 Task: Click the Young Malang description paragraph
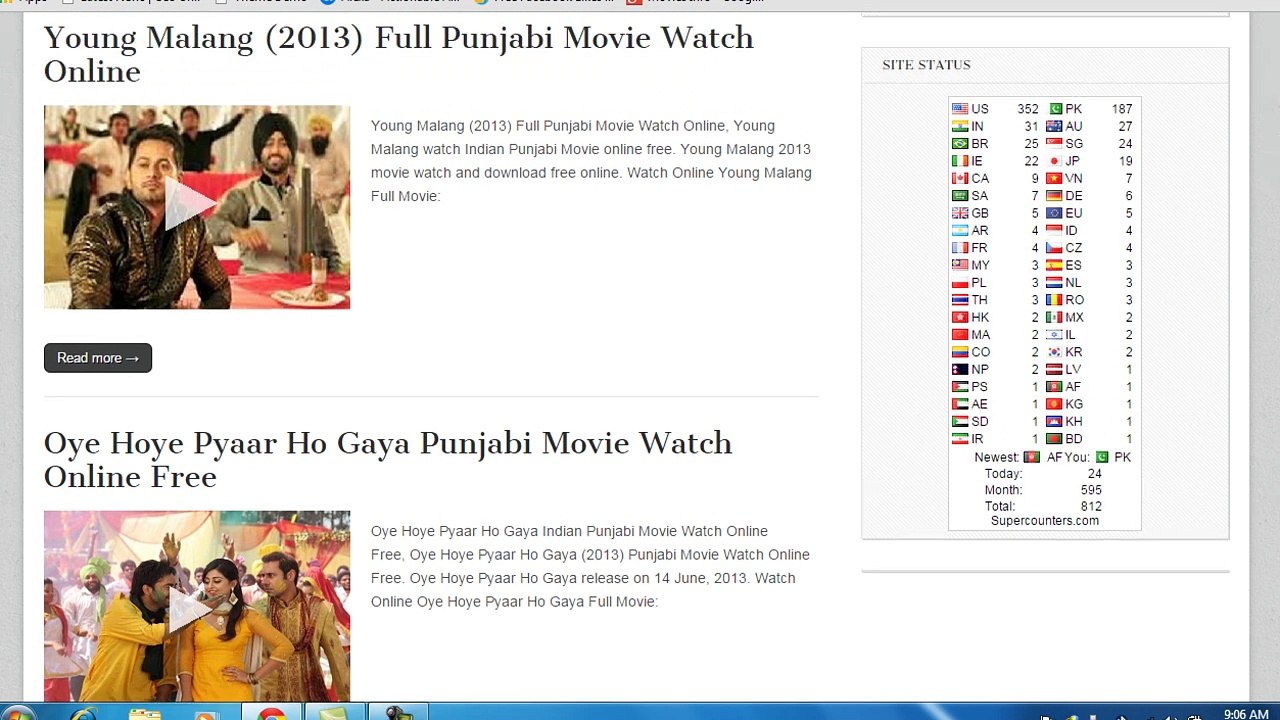coord(591,161)
